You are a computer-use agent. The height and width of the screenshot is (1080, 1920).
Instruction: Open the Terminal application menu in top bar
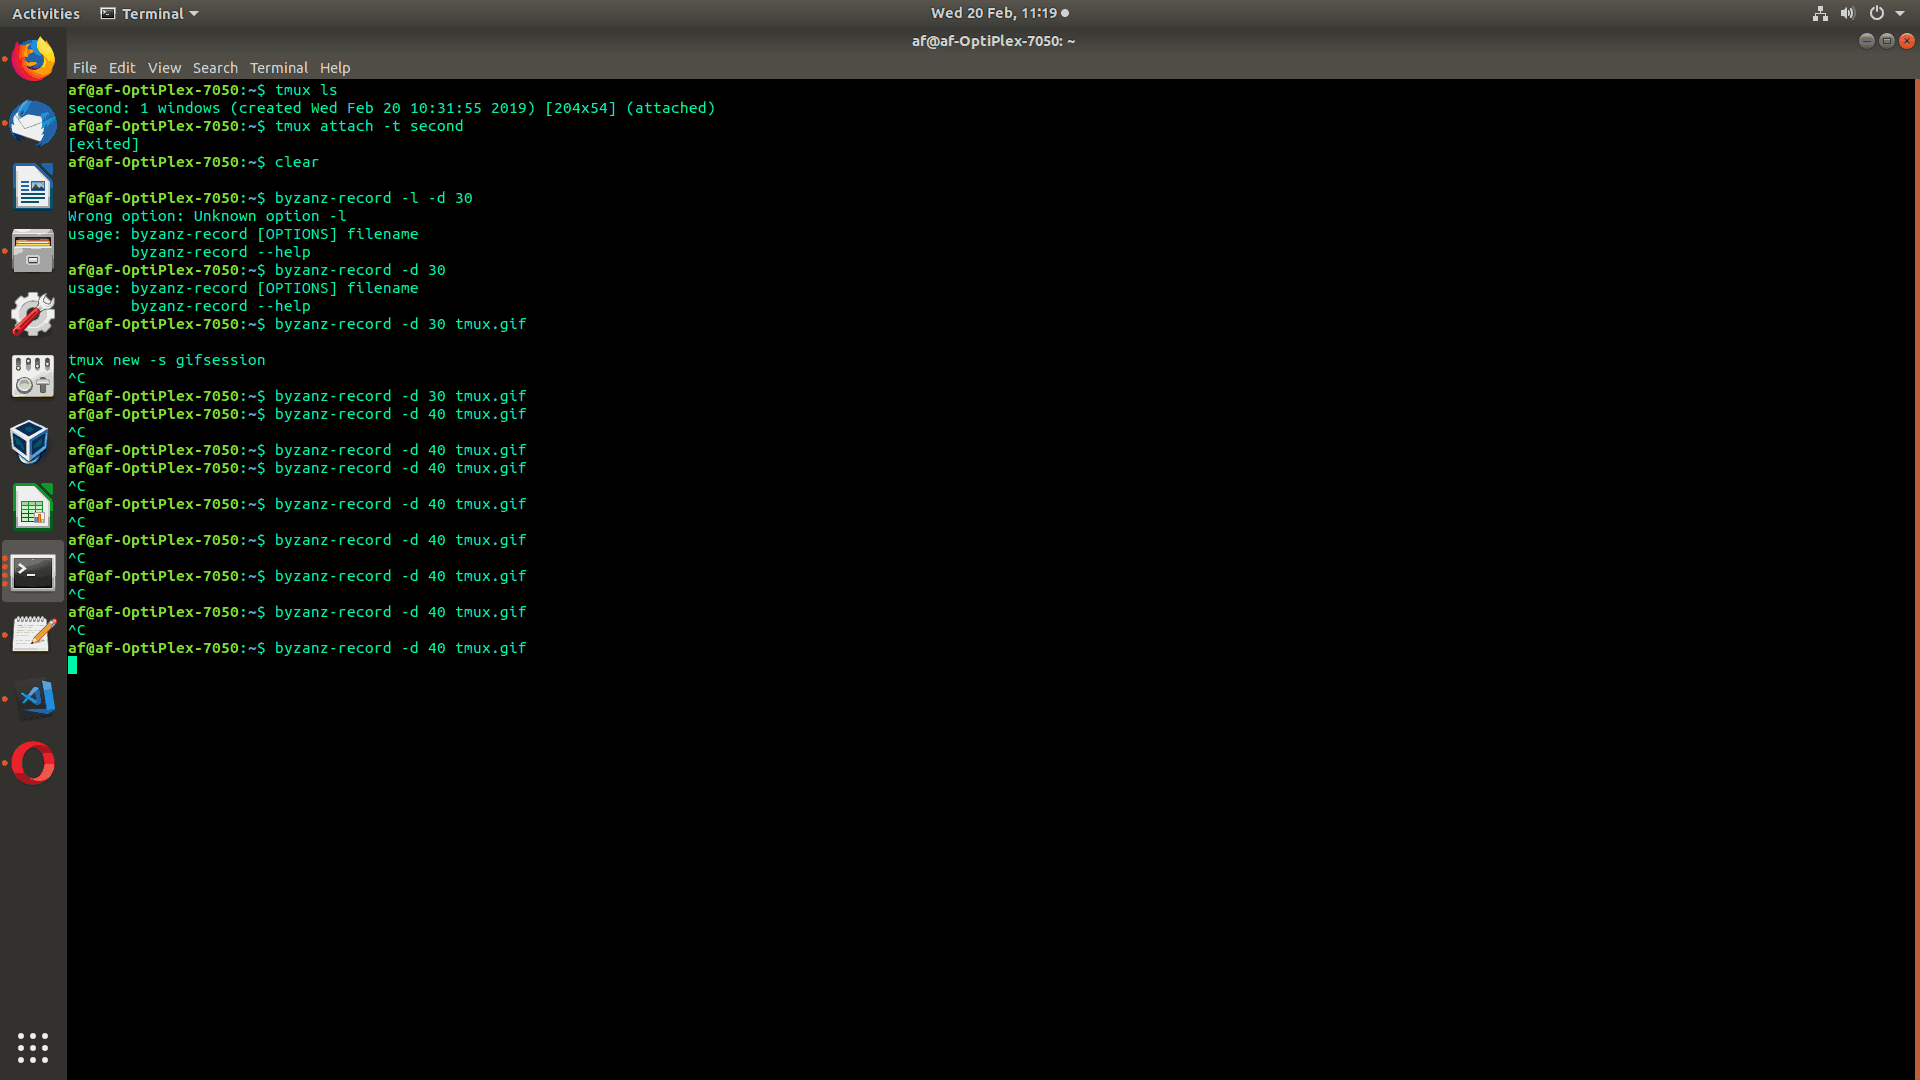(148, 13)
